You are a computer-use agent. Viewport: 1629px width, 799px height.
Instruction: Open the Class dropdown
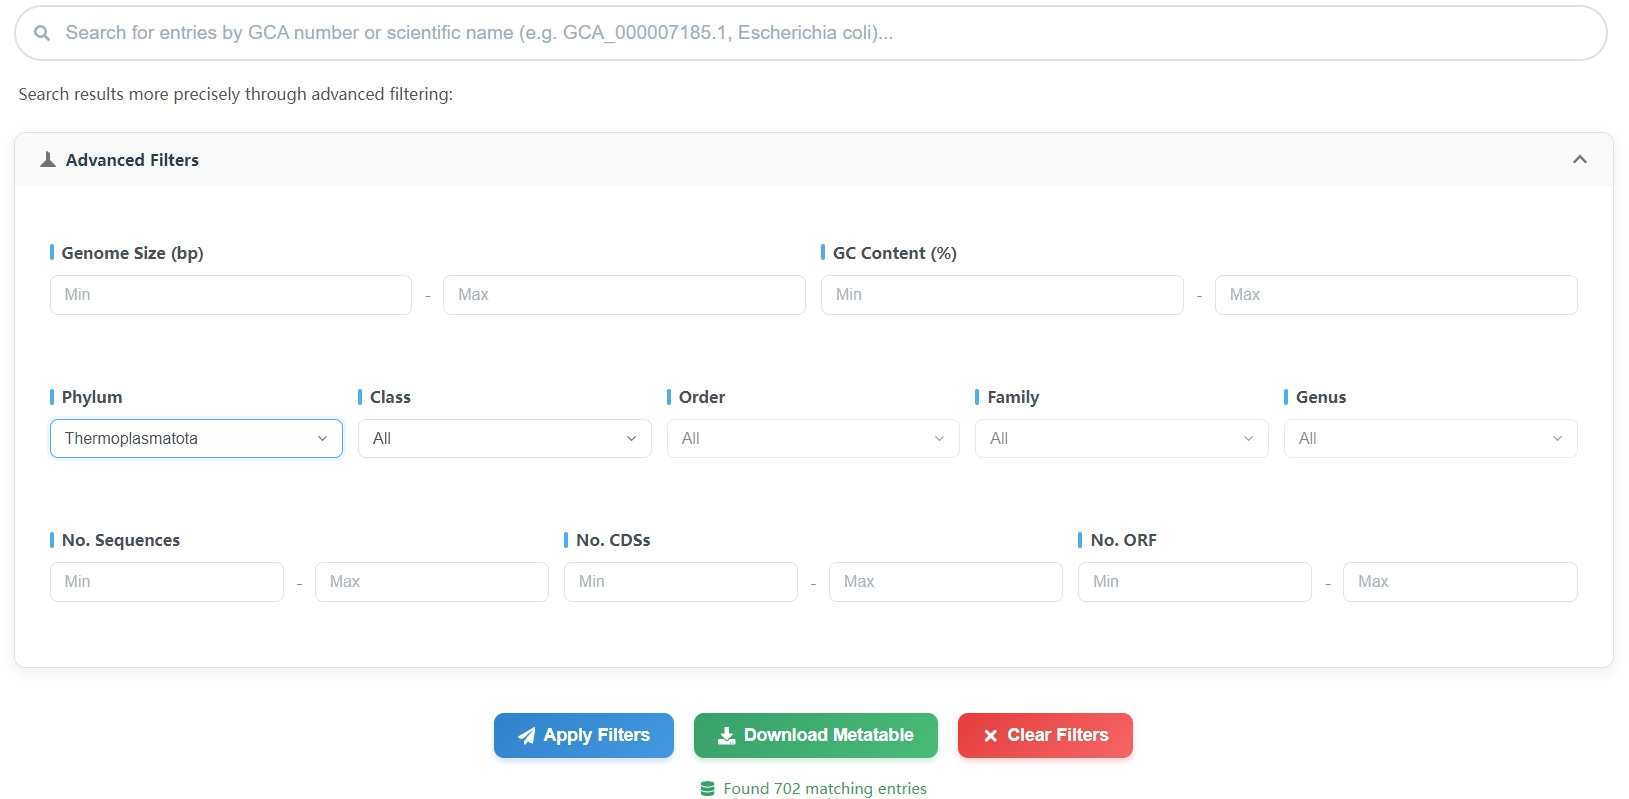[x=505, y=439]
